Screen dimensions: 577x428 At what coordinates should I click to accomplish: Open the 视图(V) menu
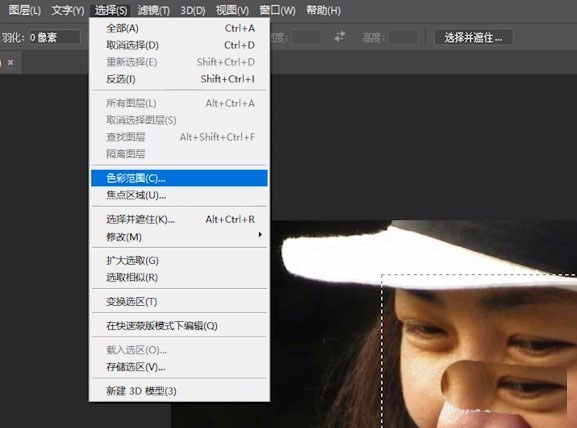click(232, 10)
